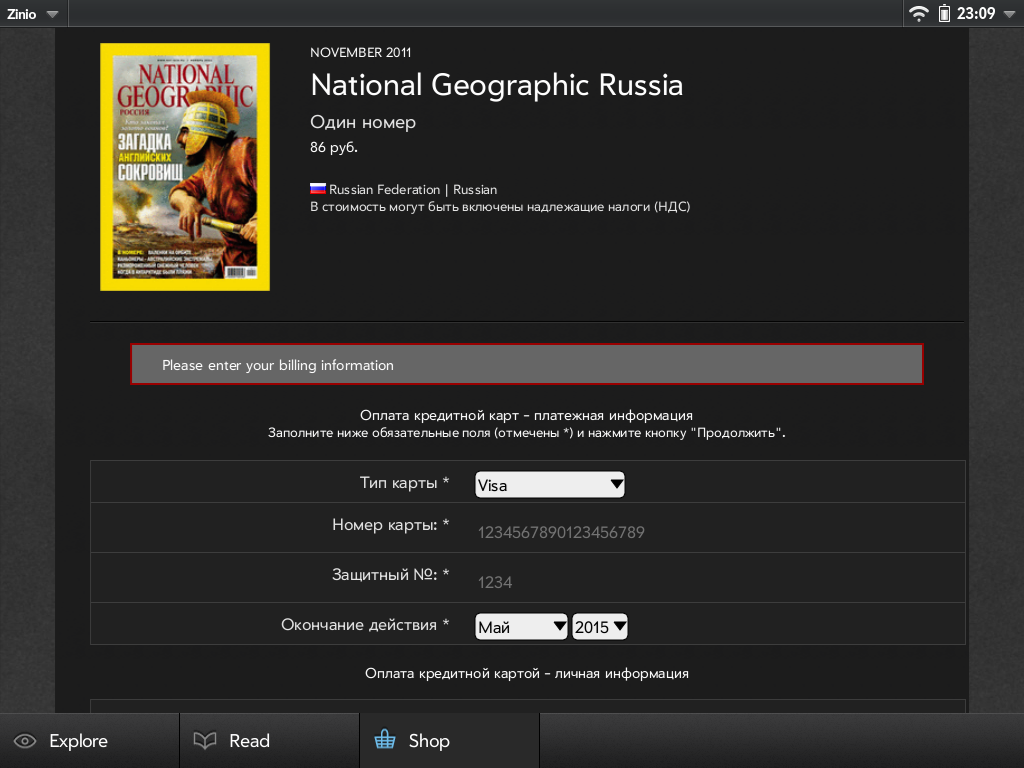Image resolution: width=1024 pixels, height=768 pixels.
Task: Tap the National Geographic cover thumbnail
Action: click(185, 167)
